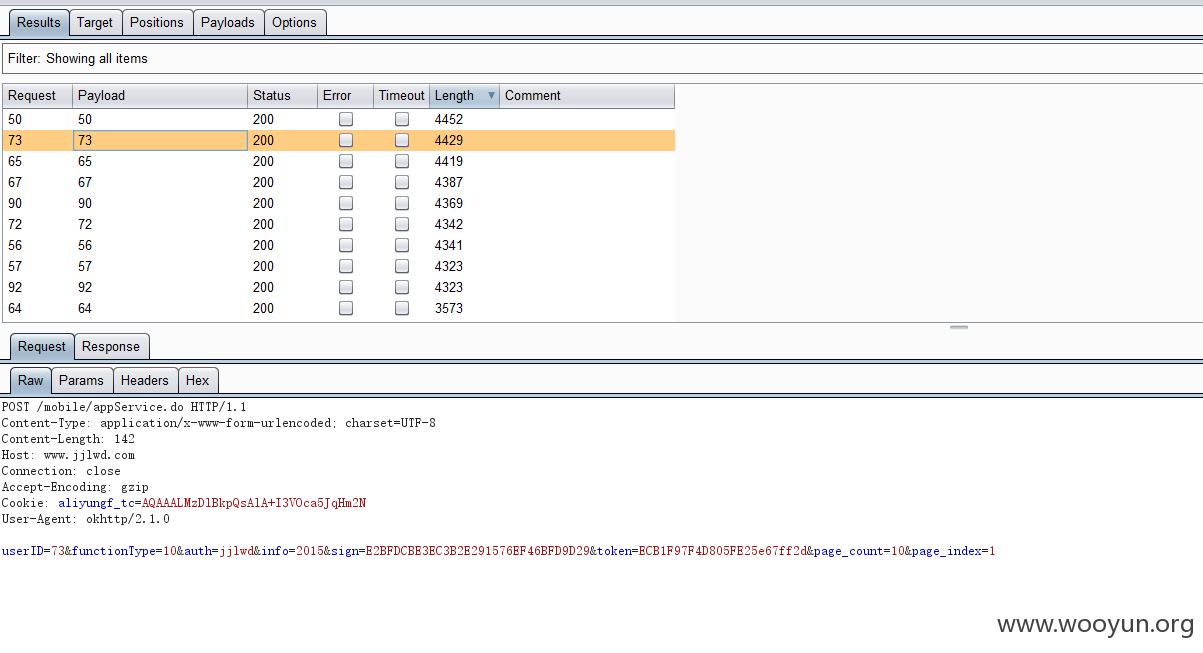Toggle Timeout checkbox for request 73
The image size is (1203, 653).
(x=402, y=140)
